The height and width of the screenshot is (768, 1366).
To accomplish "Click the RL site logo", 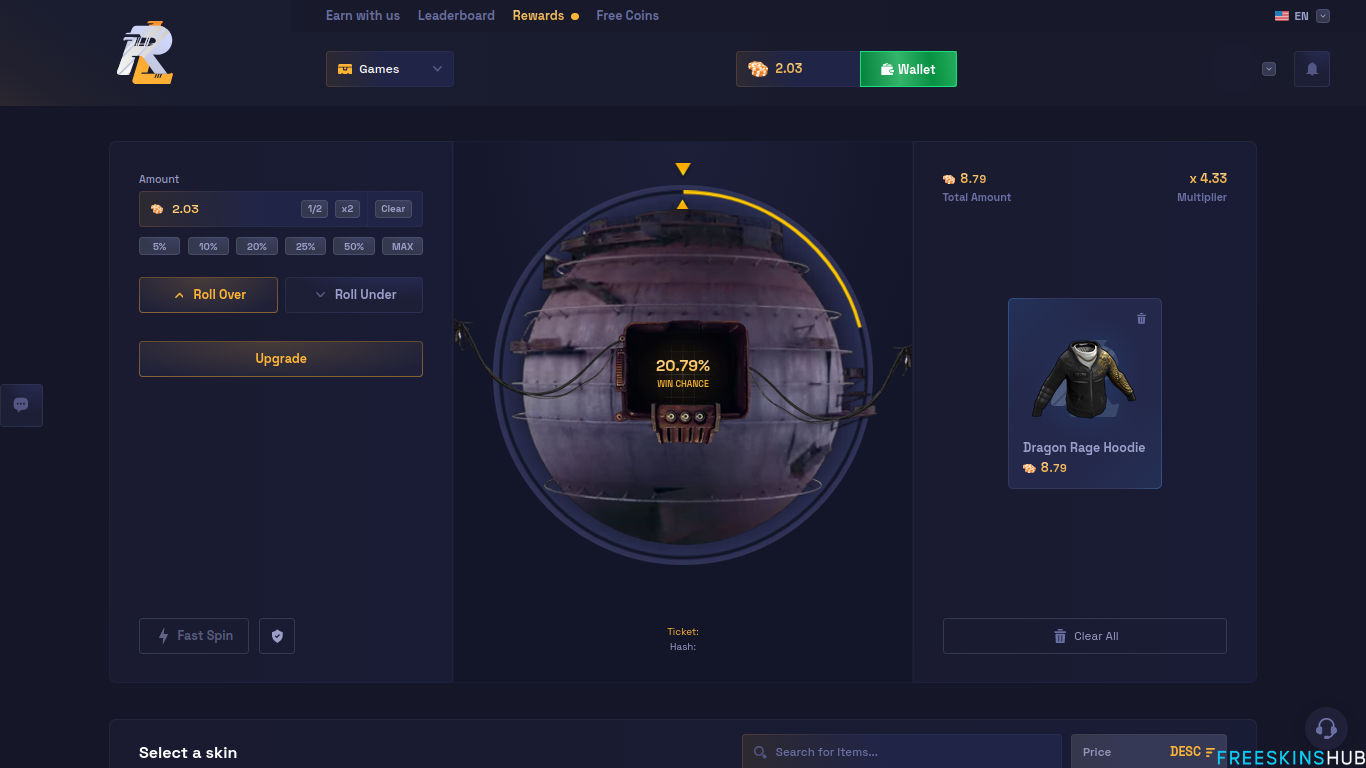I will pyautogui.click(x=145, y=53).
